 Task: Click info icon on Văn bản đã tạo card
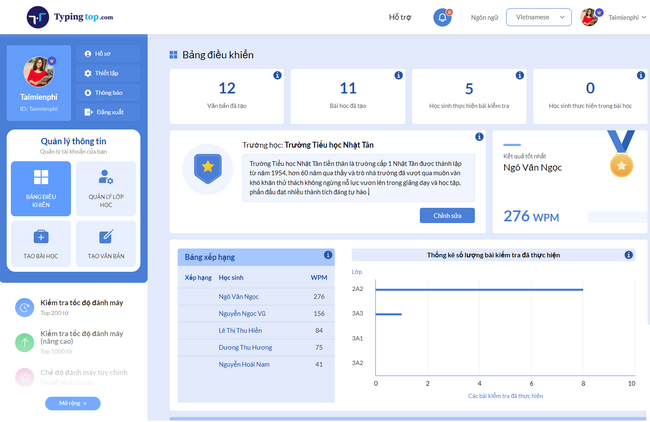click(277, 75)
